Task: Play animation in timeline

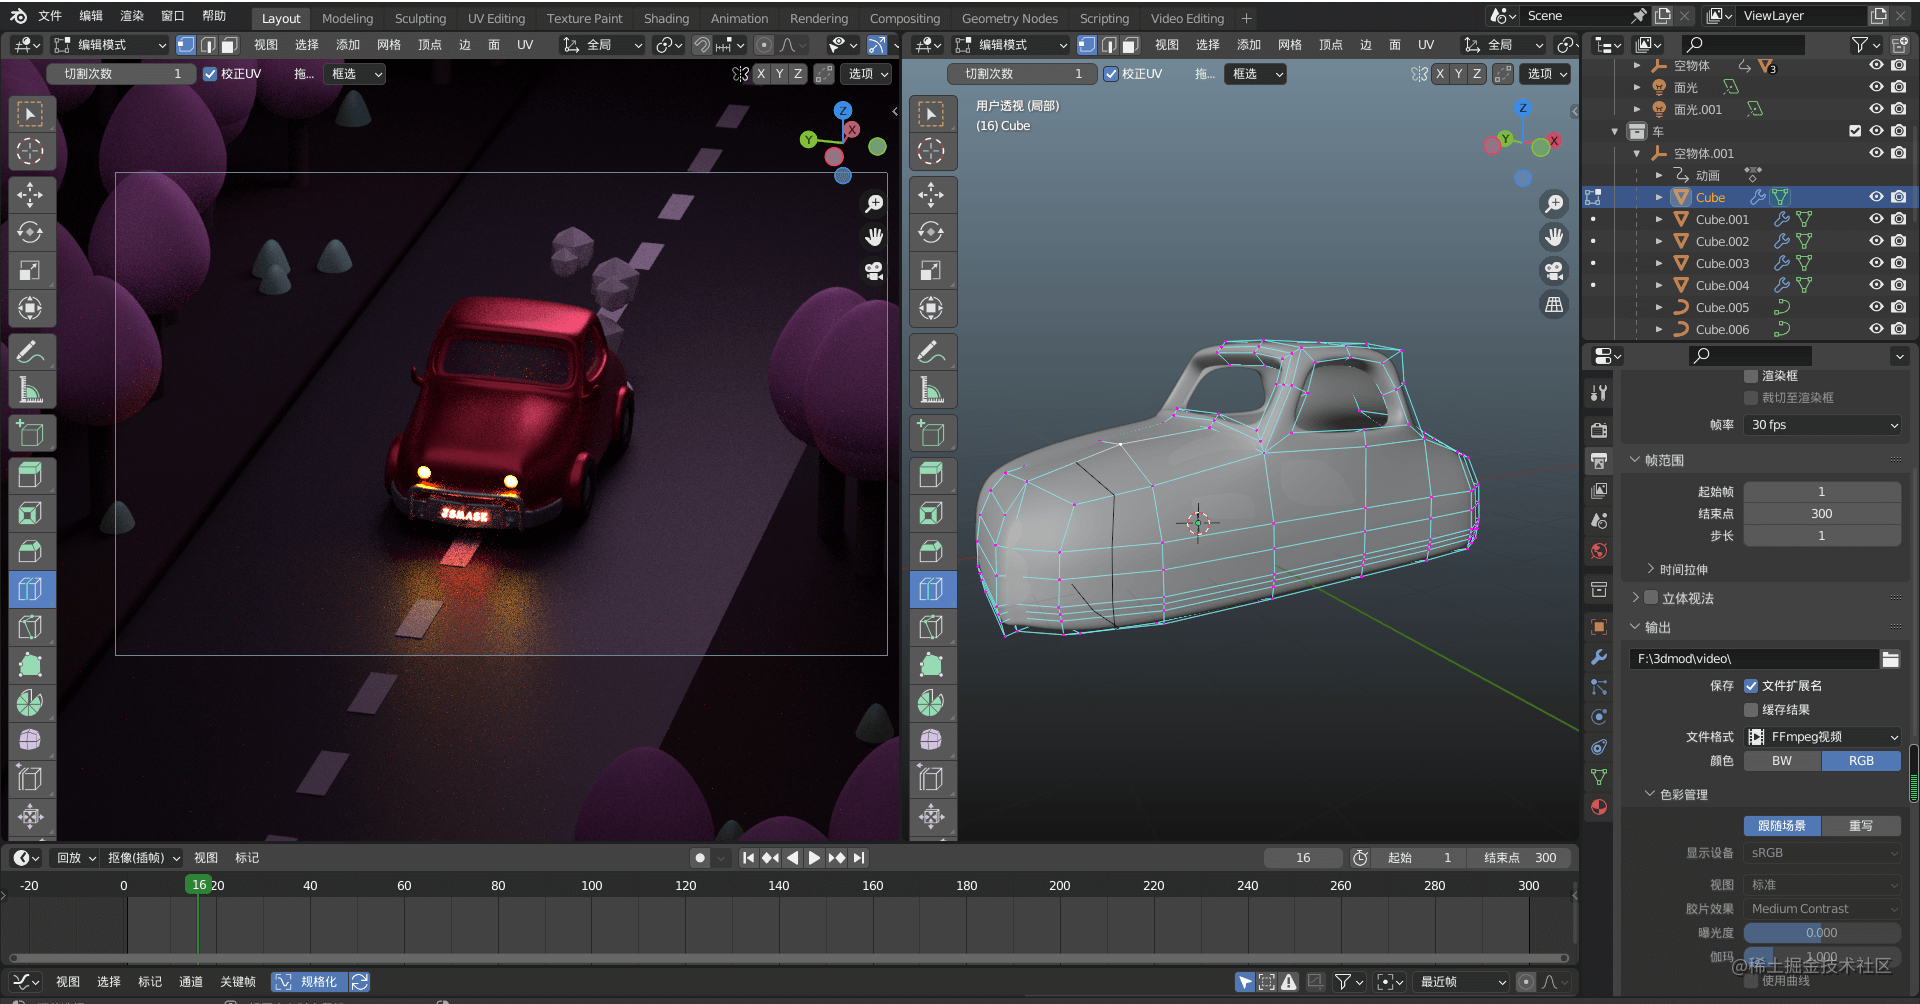Action: point(814,858)
